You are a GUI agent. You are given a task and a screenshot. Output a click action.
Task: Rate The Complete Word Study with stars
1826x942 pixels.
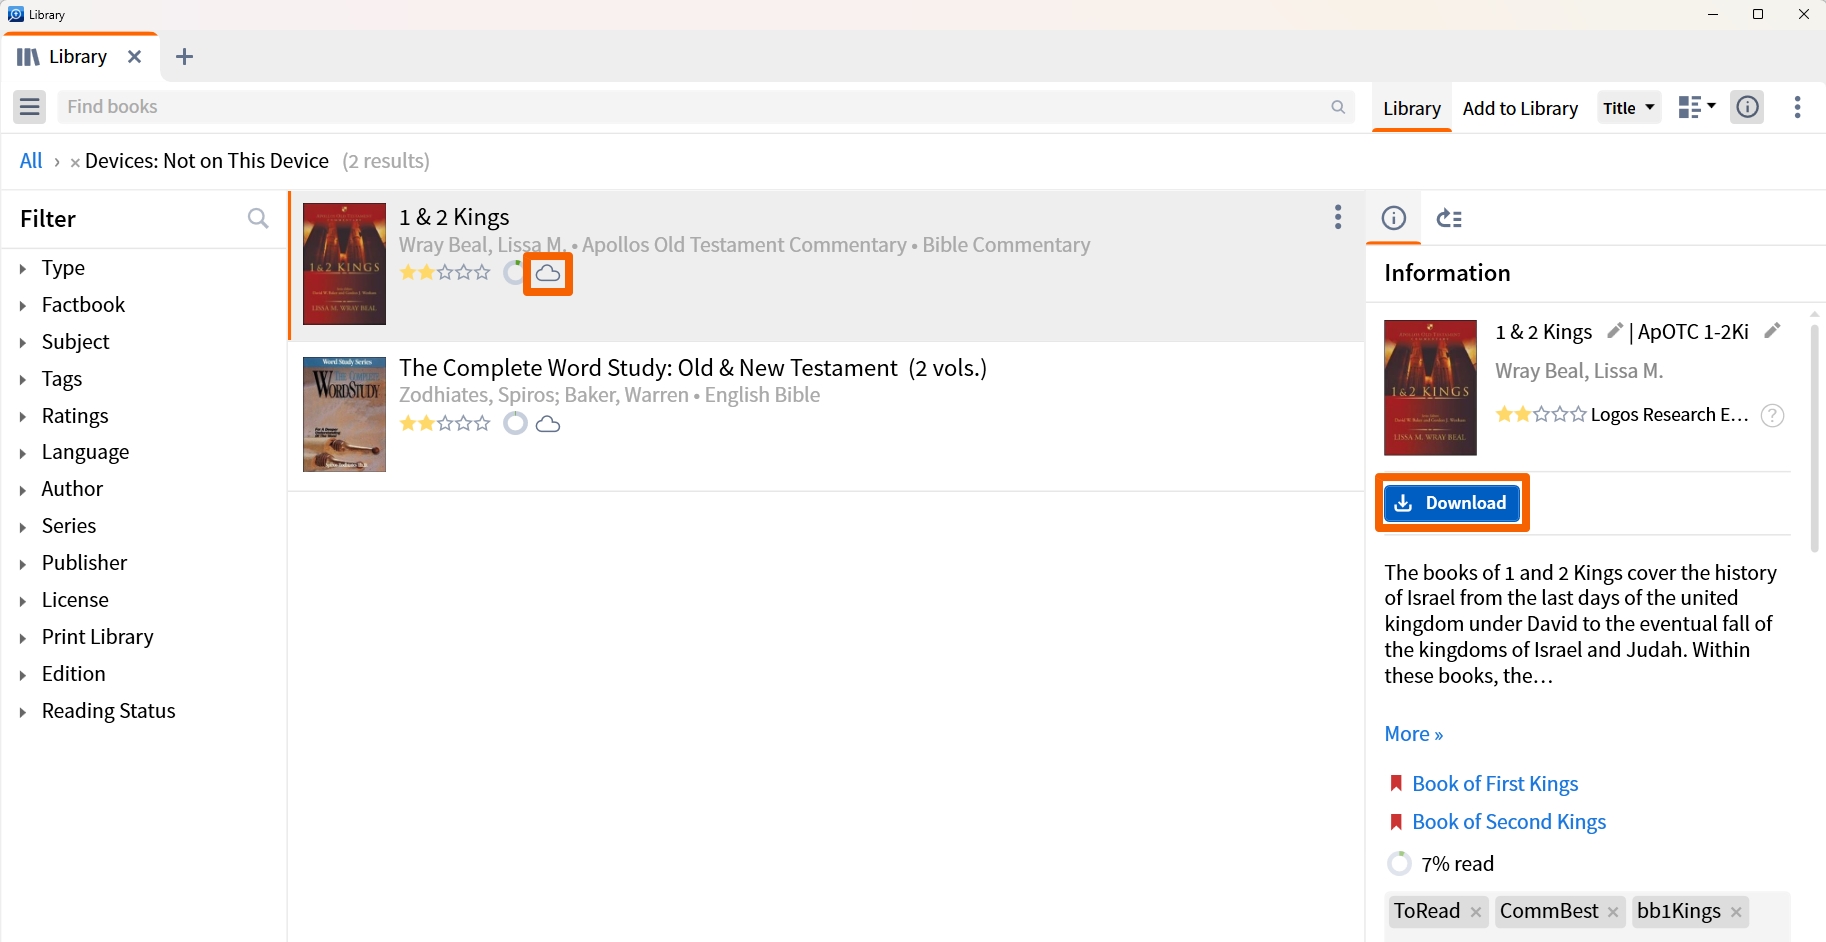(x=445, y=424)
